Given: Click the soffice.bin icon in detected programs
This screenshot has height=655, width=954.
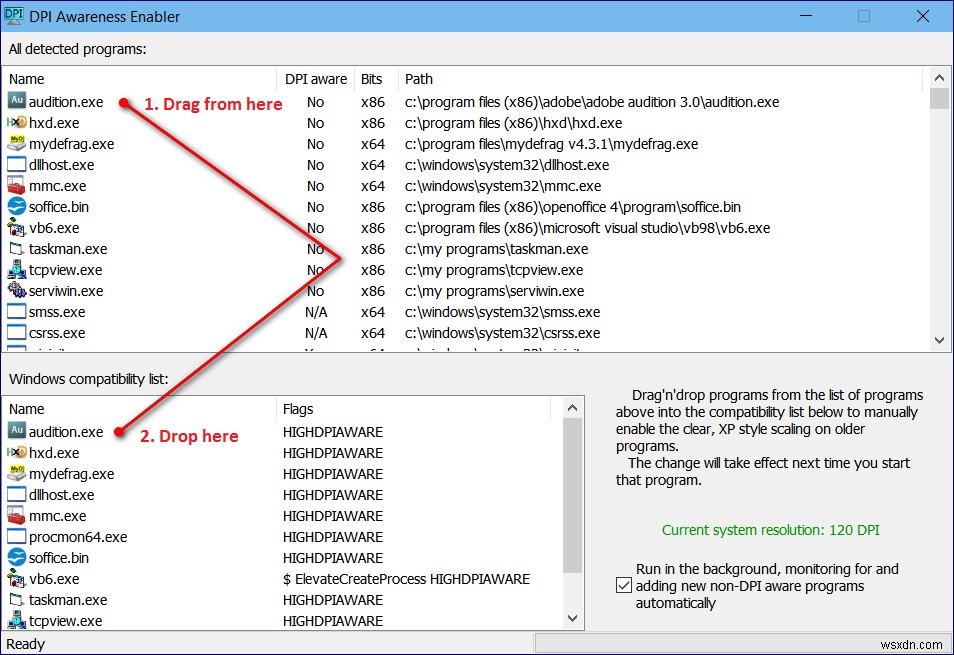Looking at the screenshot, I should [x=16, y=207].
